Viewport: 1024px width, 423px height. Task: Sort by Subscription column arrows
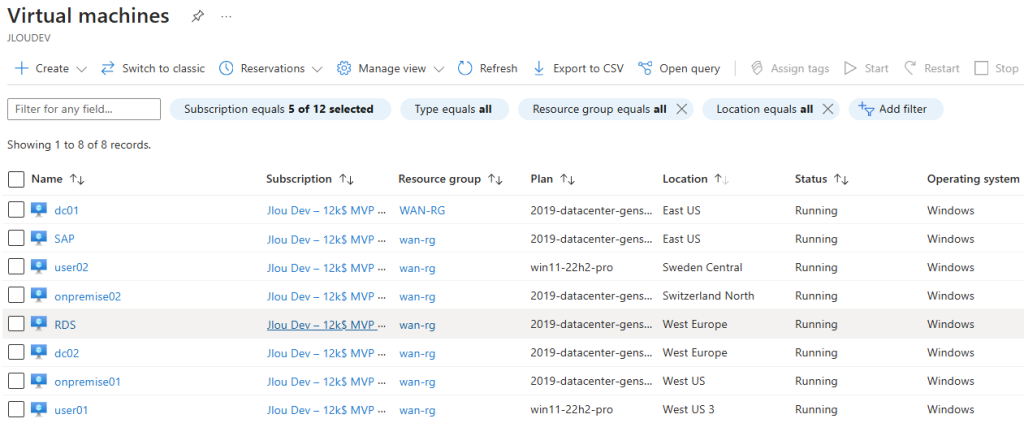(x=346, y=180)
